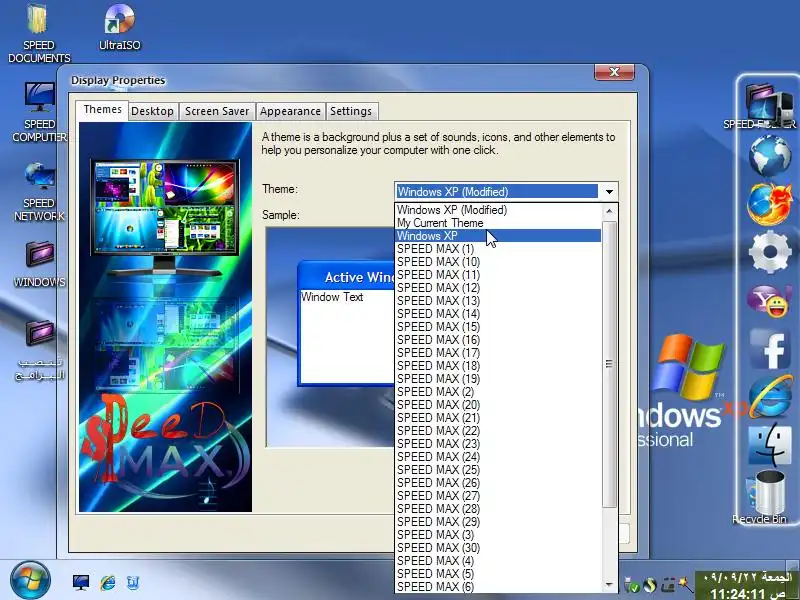This screenshot has width=800, height=600.
Task: Switch to the Desktop tab
Action: pyautogui.click(x=152, y=111)
